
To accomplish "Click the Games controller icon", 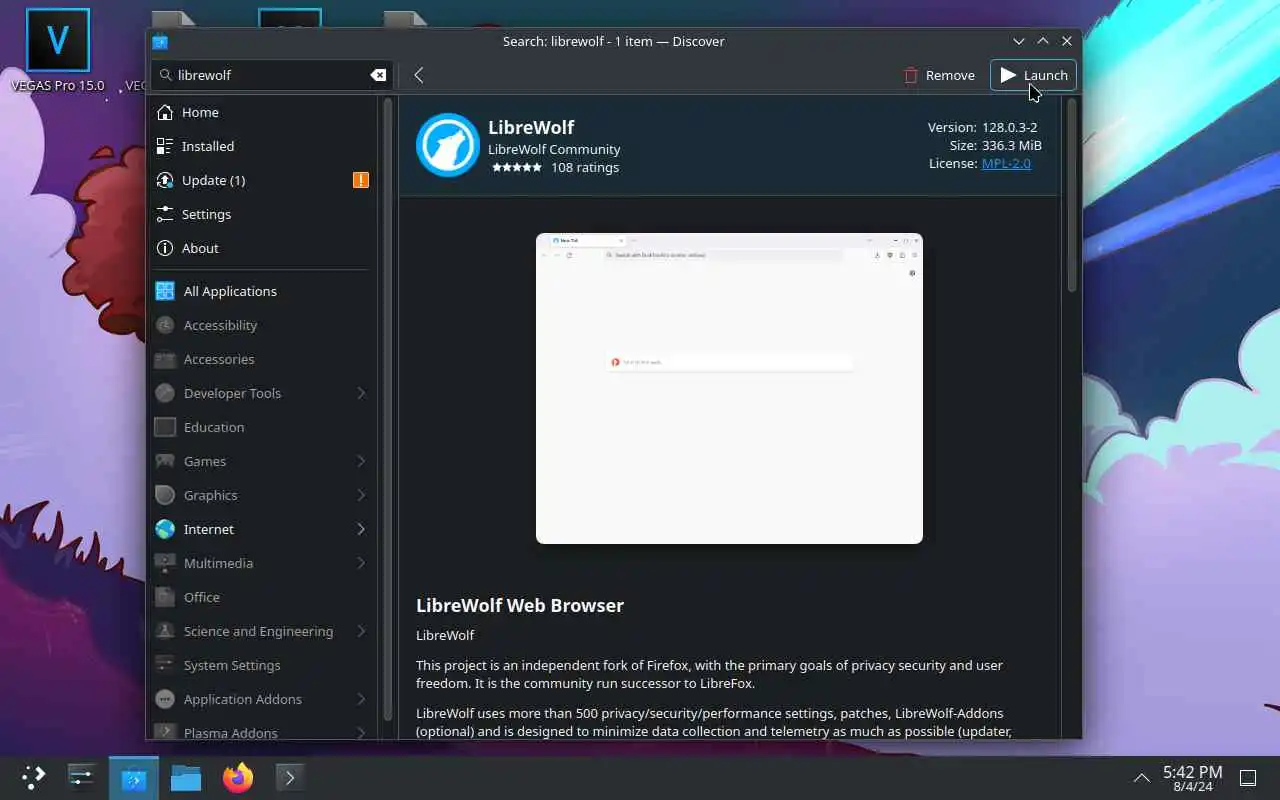I will 165,461.
